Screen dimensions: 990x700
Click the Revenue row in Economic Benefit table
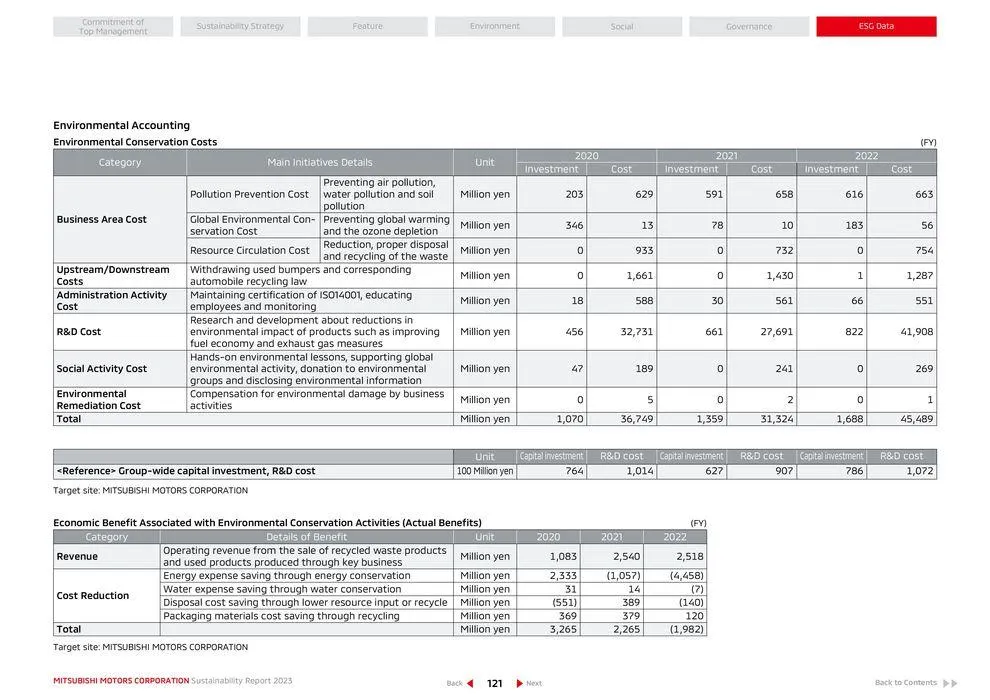pyautogui.click(x=77, y=556)
